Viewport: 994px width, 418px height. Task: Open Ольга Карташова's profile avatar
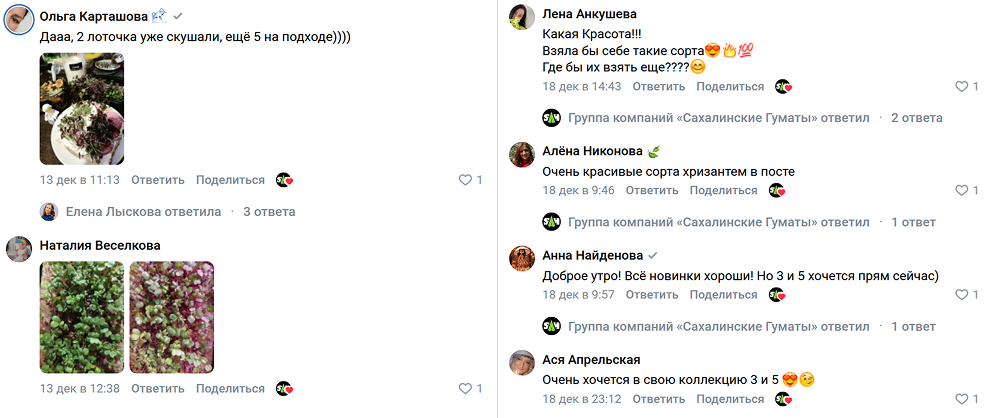tap(19, 21)
